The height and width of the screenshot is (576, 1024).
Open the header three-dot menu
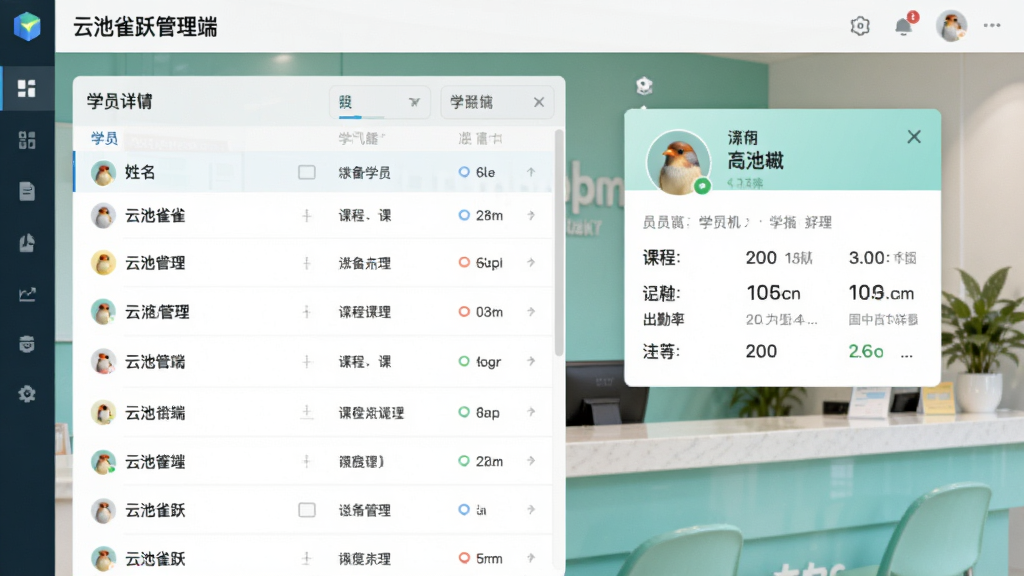[x=992, y=25]
